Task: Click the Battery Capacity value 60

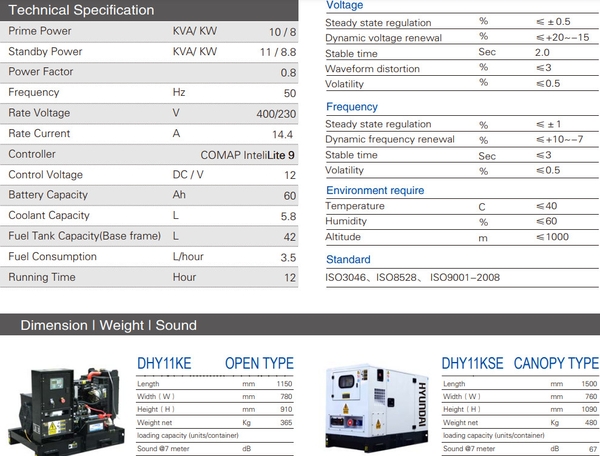Action: (x=290, y=196)
